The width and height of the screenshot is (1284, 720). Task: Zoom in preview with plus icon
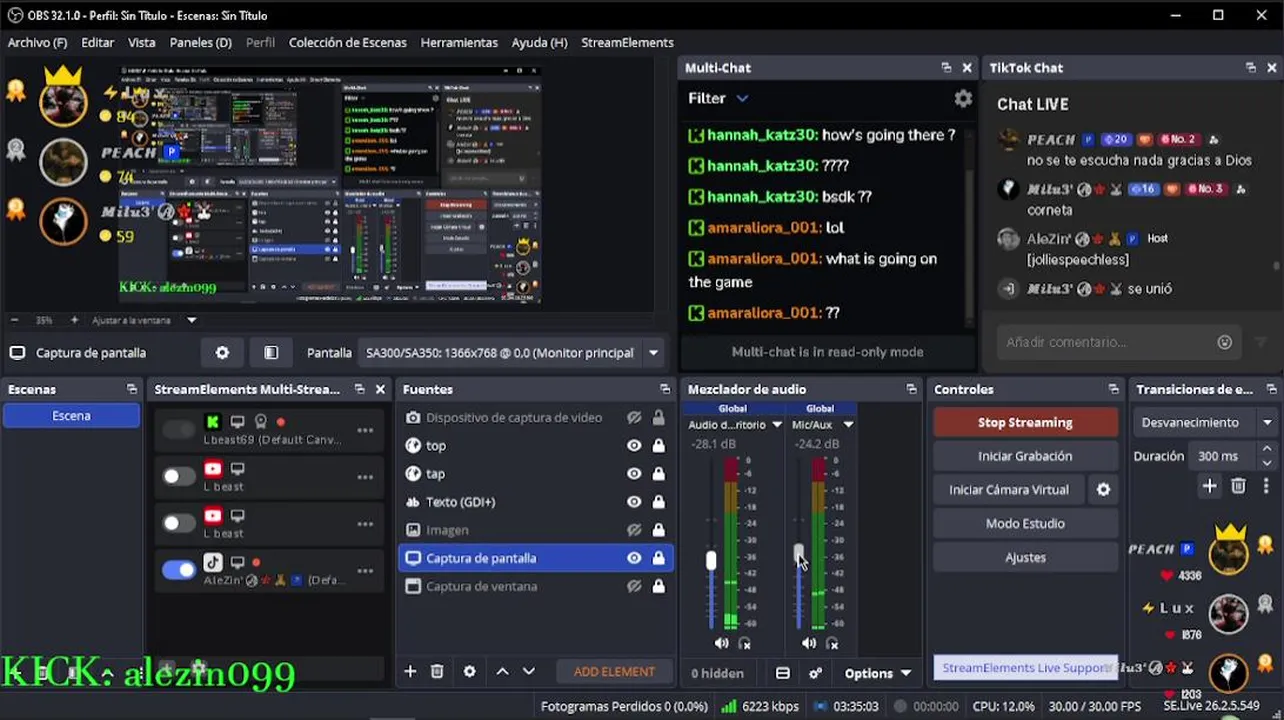(74, 320)
